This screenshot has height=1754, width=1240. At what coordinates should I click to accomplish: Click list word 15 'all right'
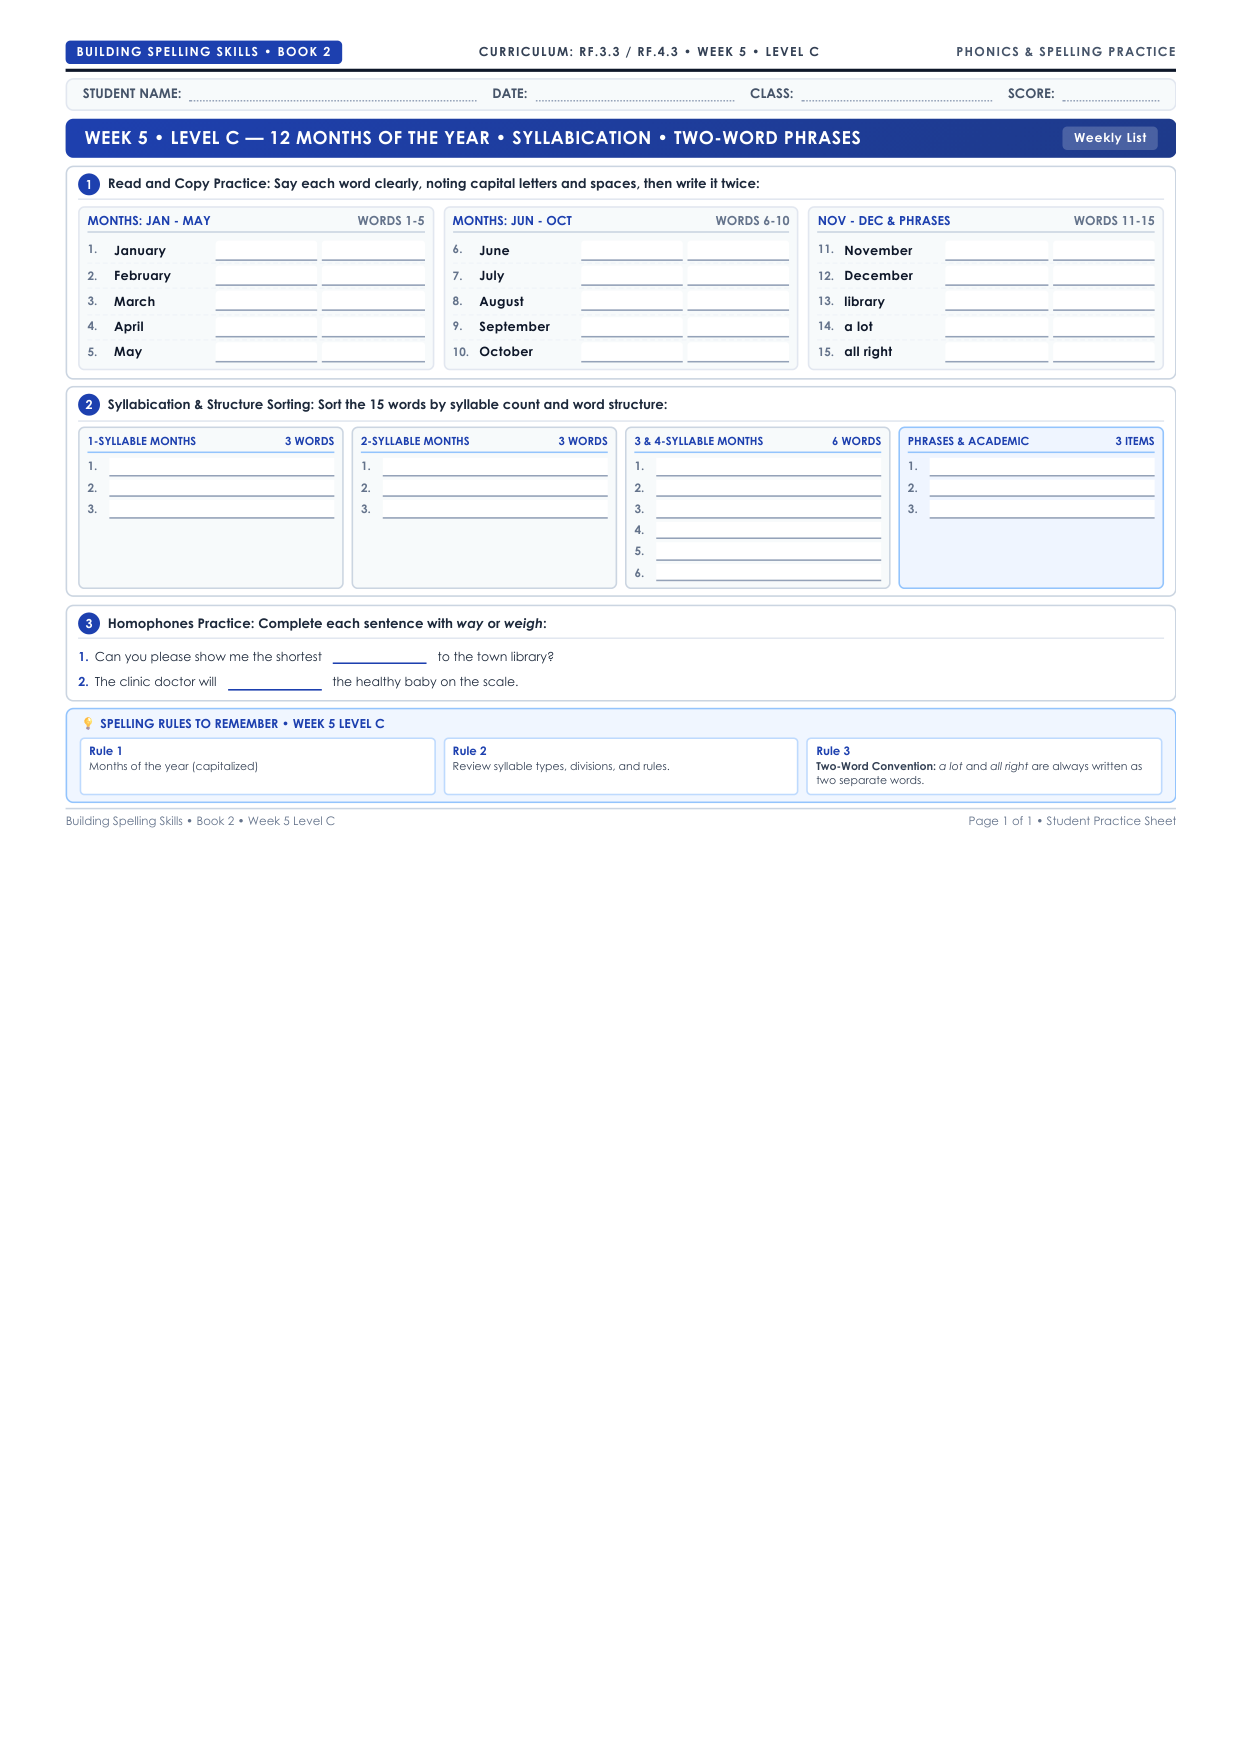tap(868, 352)
